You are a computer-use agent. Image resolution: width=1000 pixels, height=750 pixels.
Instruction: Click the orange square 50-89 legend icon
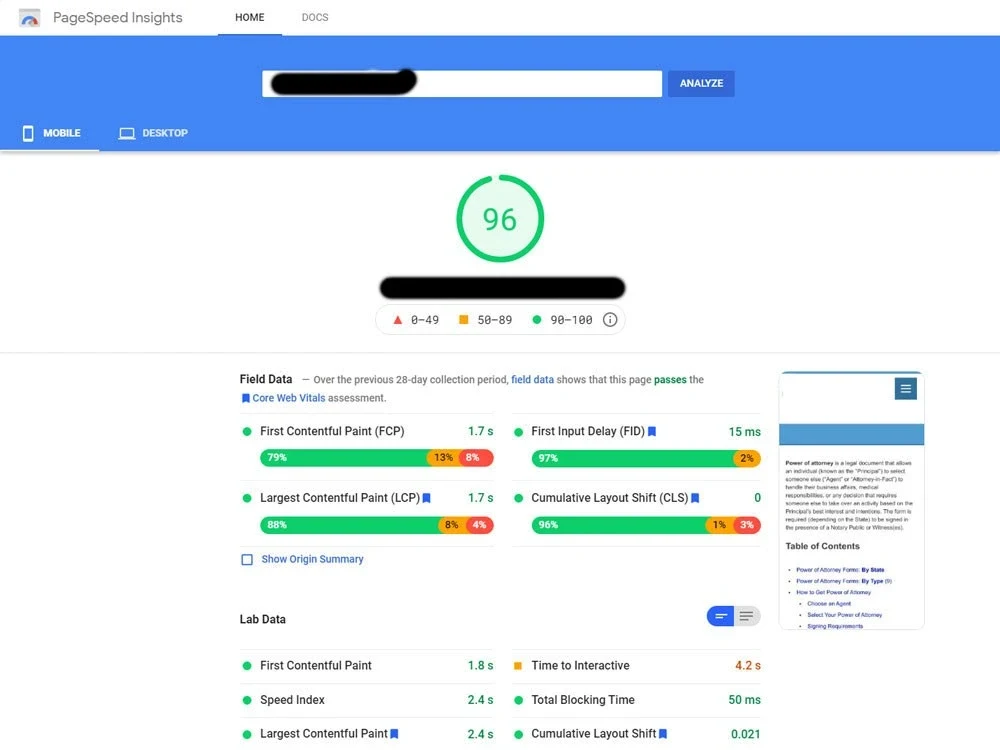point(464,320)
